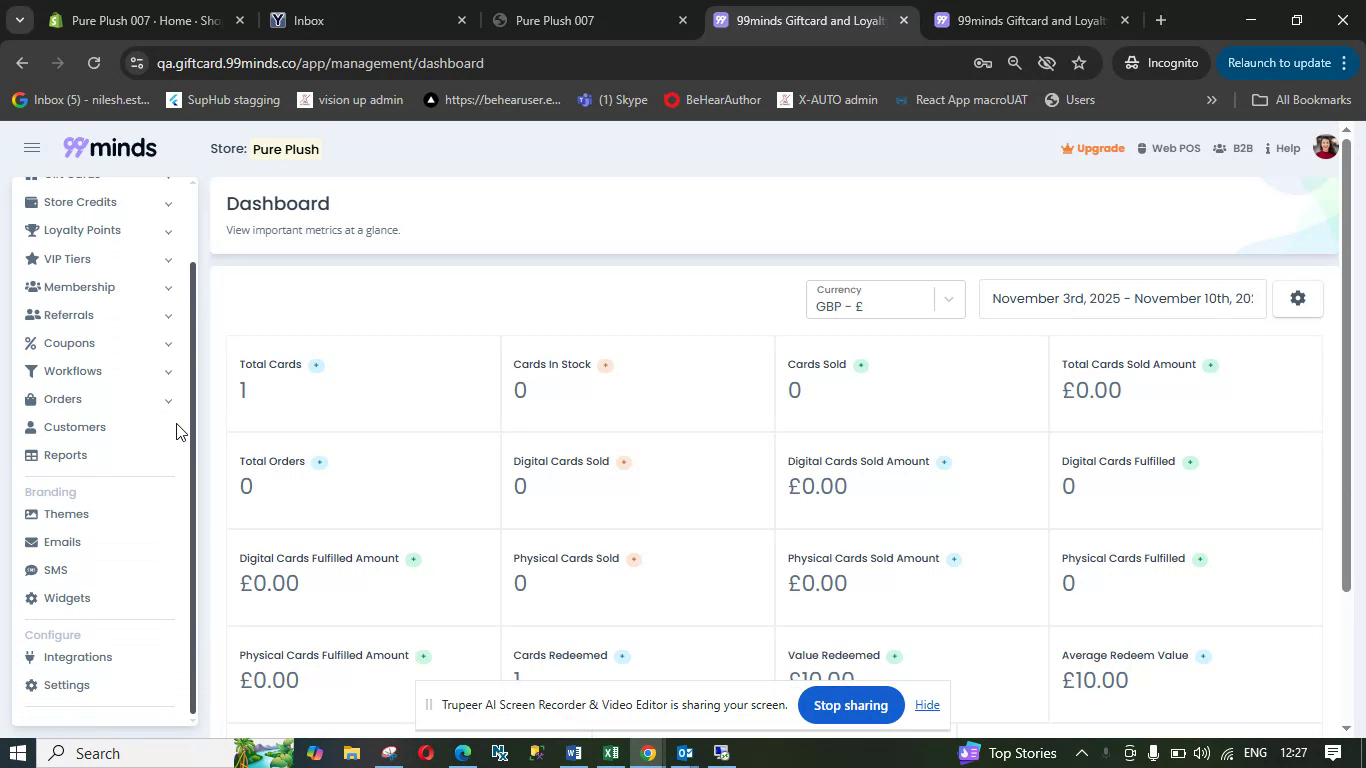Open Emails under Branding
The width and height of the screenshot is (1366, 768).
(x=62, y=542)
